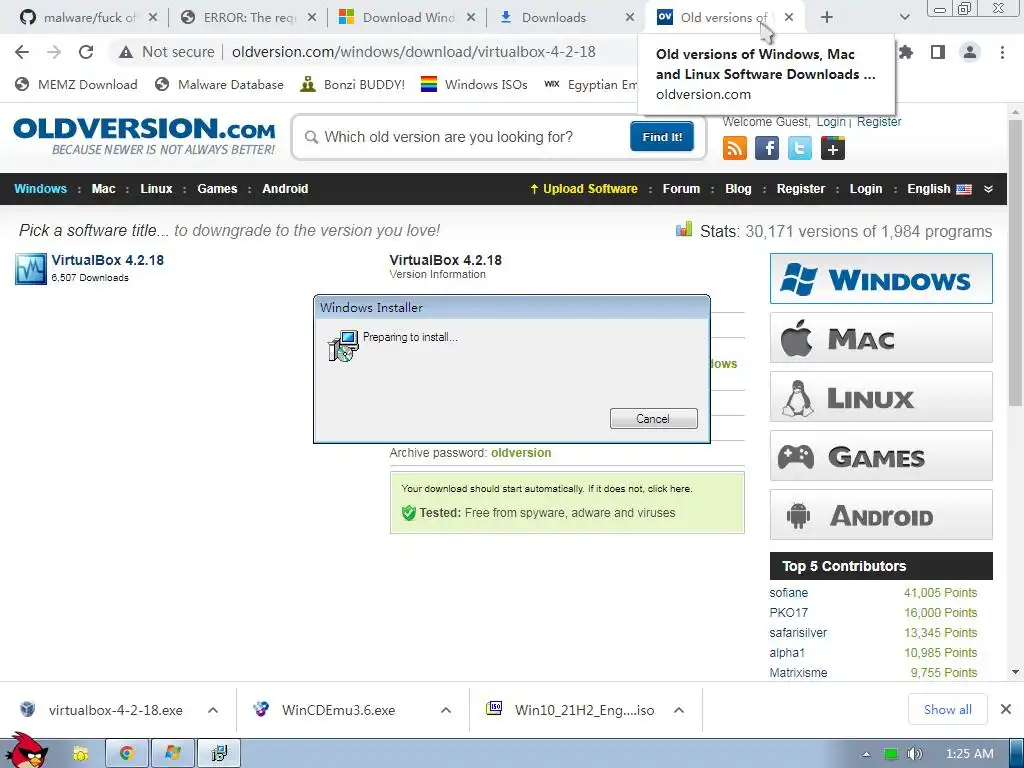Show hidden system tray icons
Screen dimensions: 1024x768
pos(866,754)
